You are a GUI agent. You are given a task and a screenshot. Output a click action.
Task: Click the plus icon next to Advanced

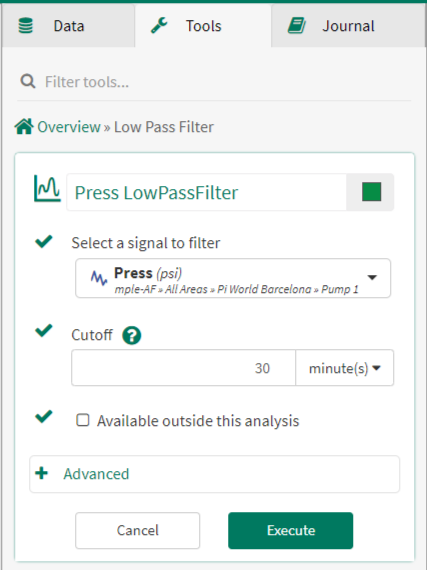coord(41,473)
